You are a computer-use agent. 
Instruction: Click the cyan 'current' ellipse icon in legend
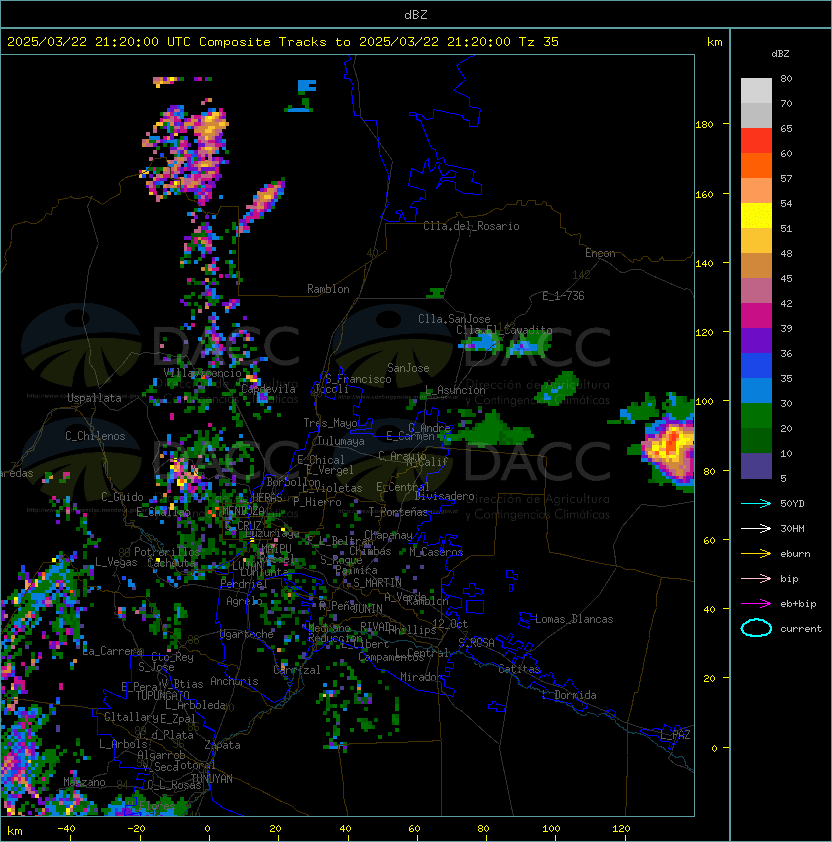pyautogui.click(x=756, y=628)
